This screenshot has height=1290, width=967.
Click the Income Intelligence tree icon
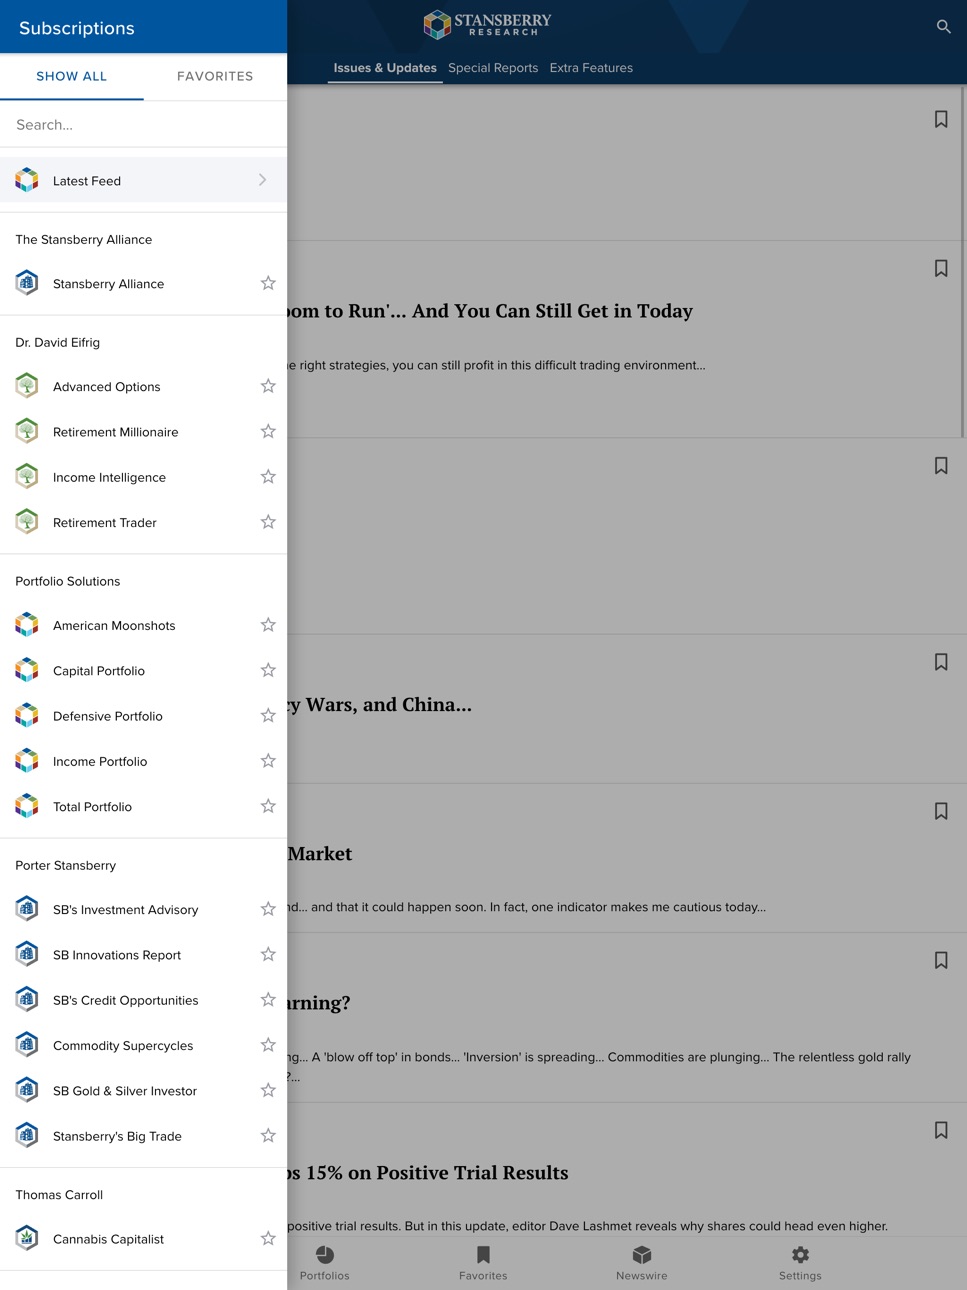tap(27, 477)
